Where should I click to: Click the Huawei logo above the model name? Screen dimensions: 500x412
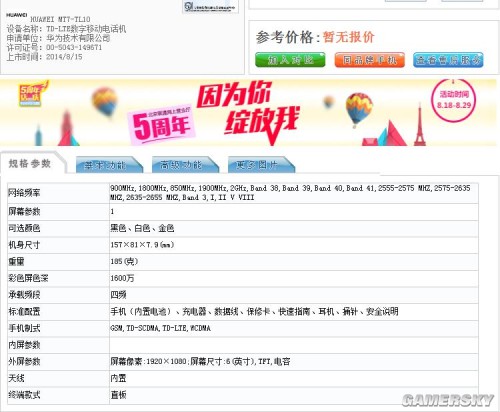(17, 15)
